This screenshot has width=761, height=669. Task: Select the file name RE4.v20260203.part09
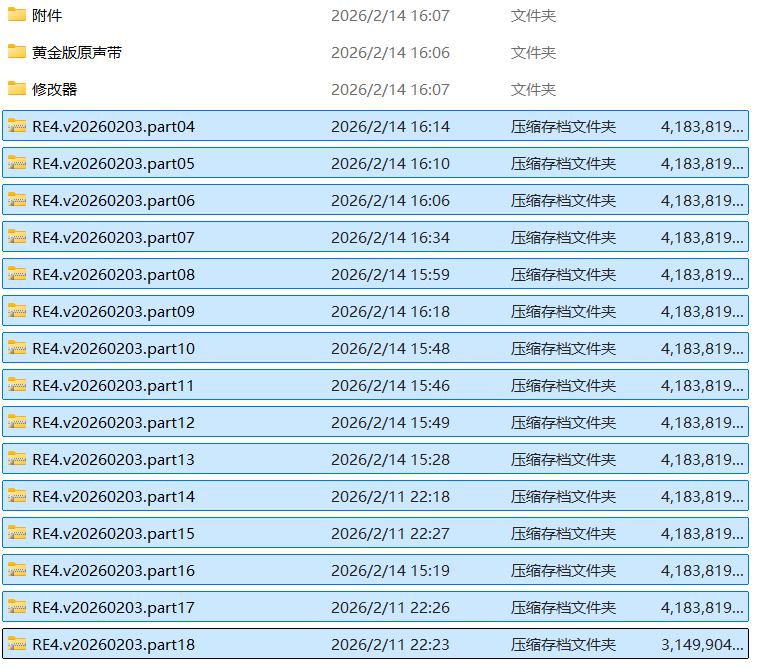point(113,311)
